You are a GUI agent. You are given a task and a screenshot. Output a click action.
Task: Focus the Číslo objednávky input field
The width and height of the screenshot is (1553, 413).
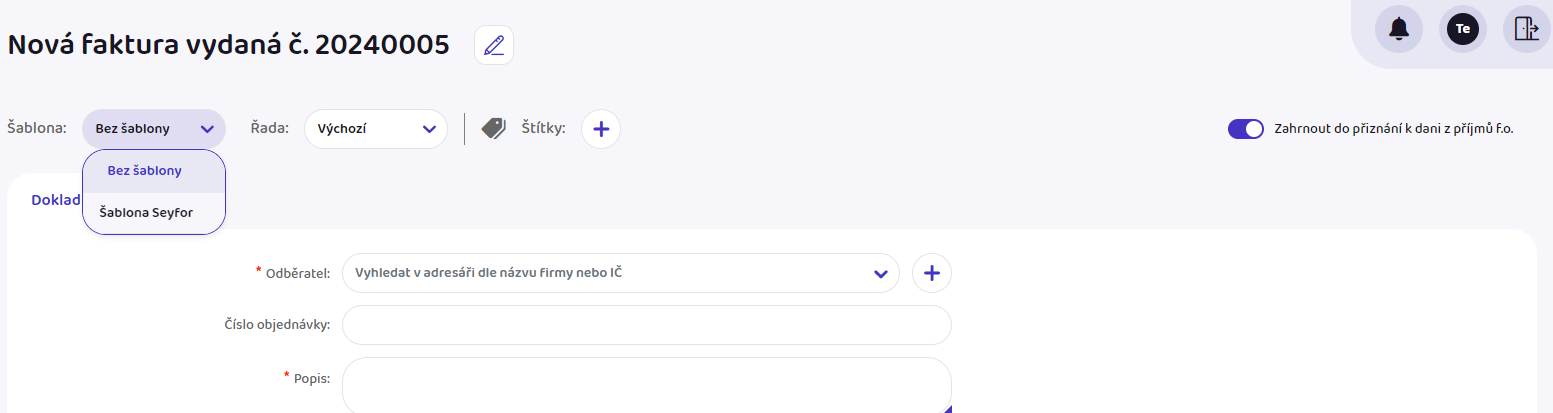pos(647,325)
